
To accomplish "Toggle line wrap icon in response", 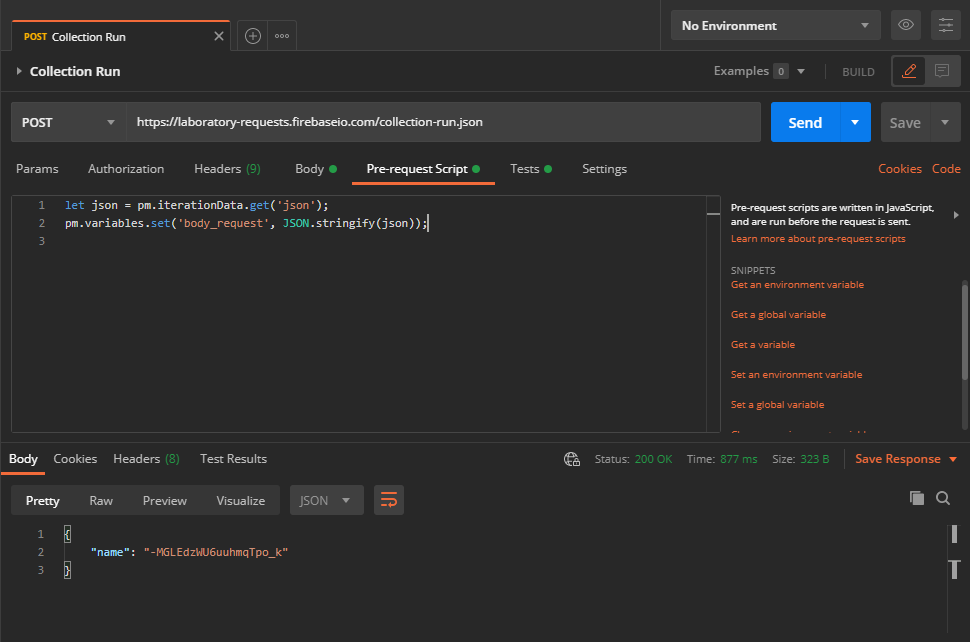I will click(x=388, y=500).
